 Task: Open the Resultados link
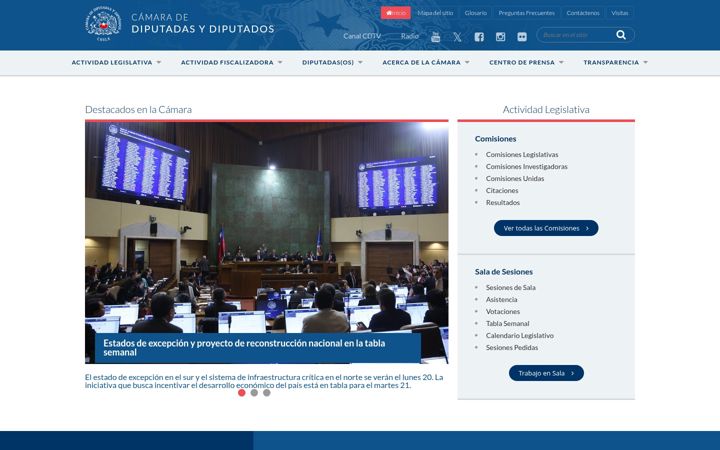(x=503, y=202)
